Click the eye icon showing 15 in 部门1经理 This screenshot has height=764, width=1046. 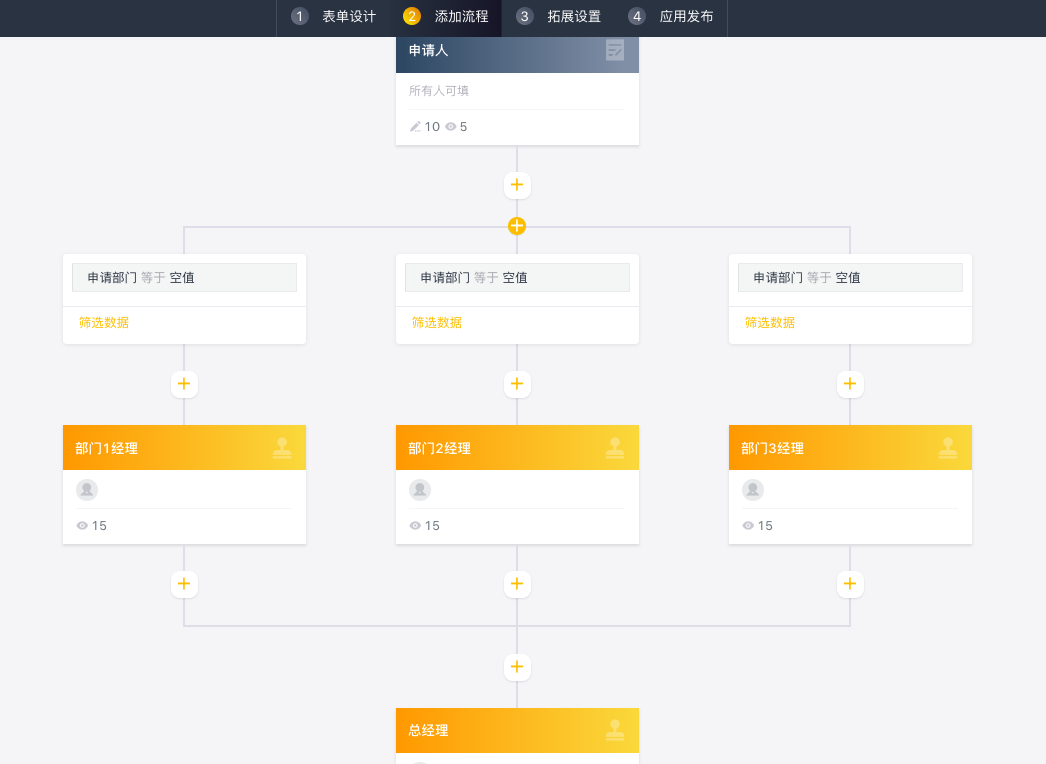coord(82,526)
